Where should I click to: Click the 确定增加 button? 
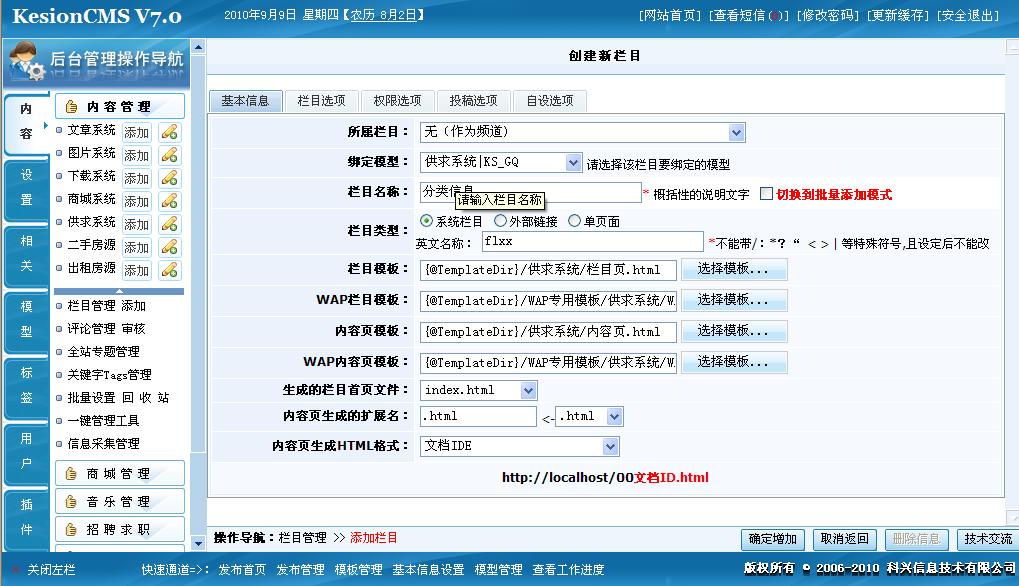coord(773,539)
